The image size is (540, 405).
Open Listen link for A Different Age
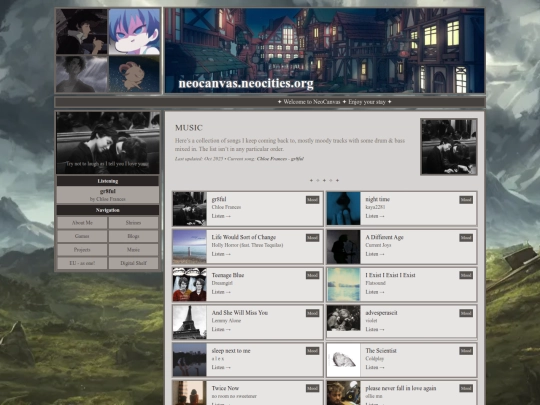point(375,254)
